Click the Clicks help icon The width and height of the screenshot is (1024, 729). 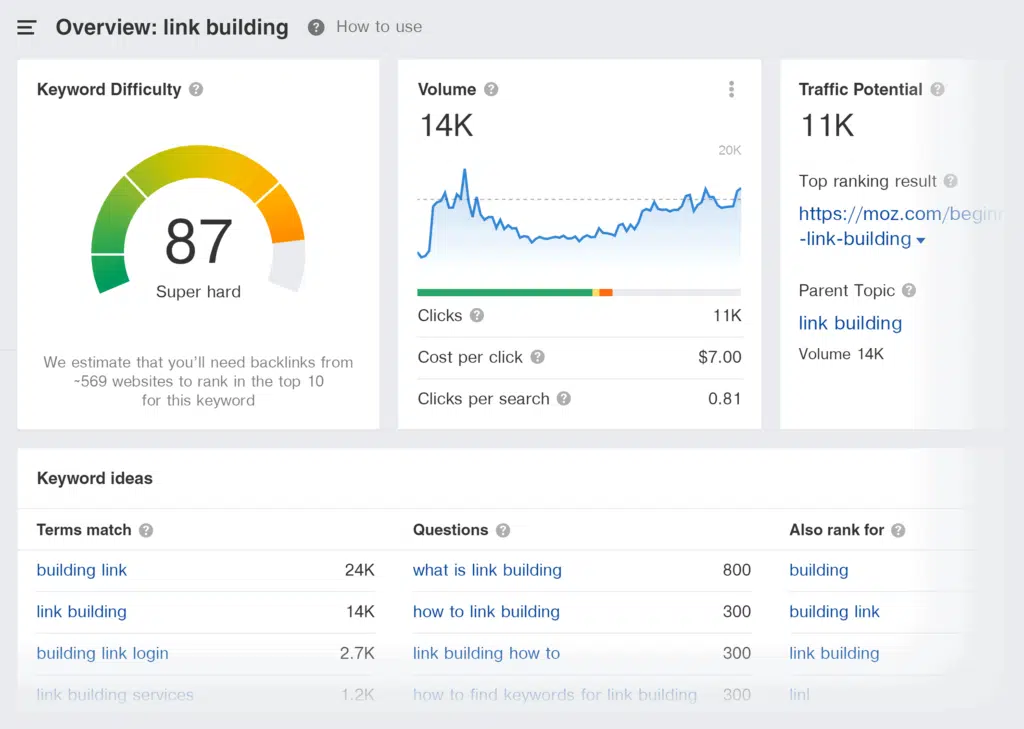tap(477, 315)
